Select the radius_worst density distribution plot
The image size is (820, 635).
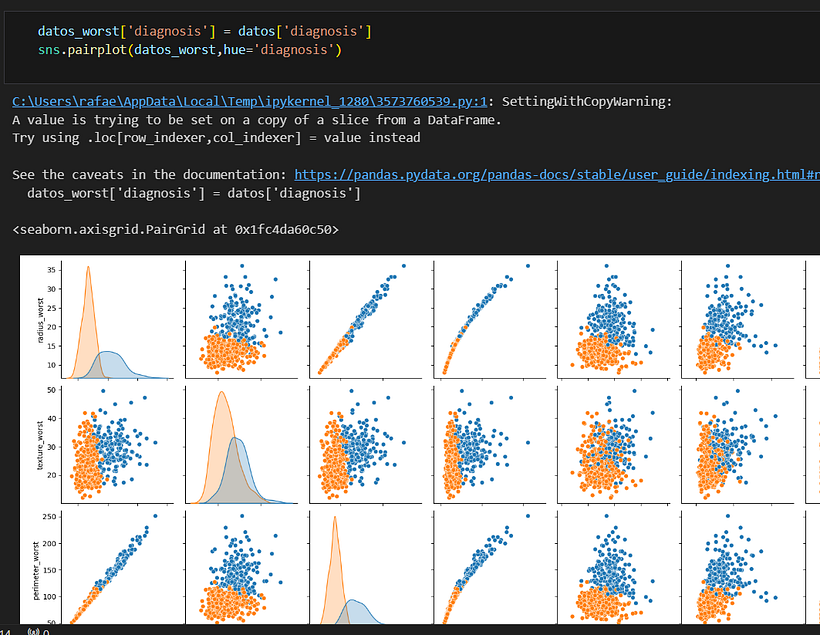coord(117,320)
